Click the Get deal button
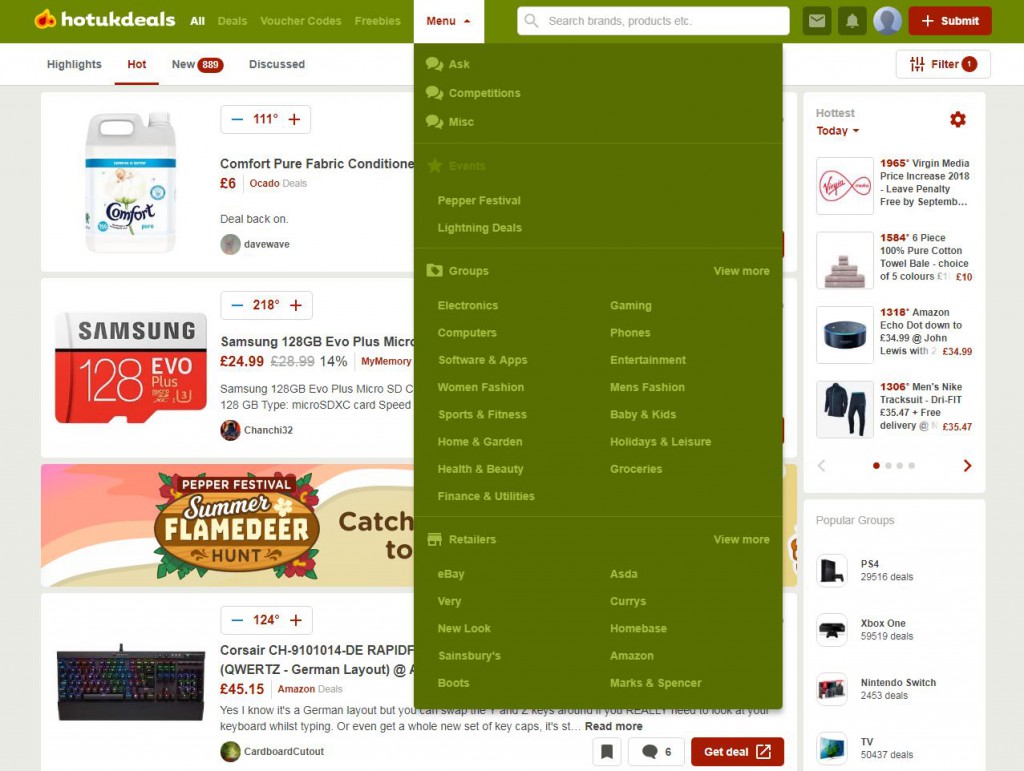 tap(737, 751)
